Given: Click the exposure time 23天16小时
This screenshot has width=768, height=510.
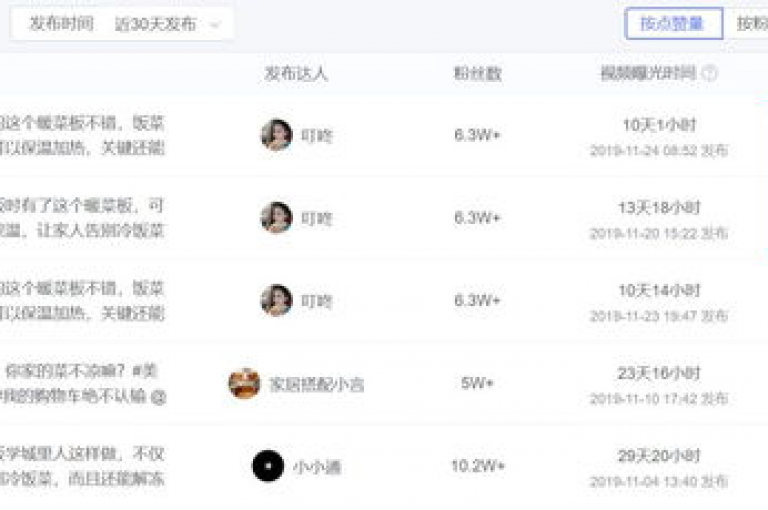Looking at the screenshot, I should 659,373.
